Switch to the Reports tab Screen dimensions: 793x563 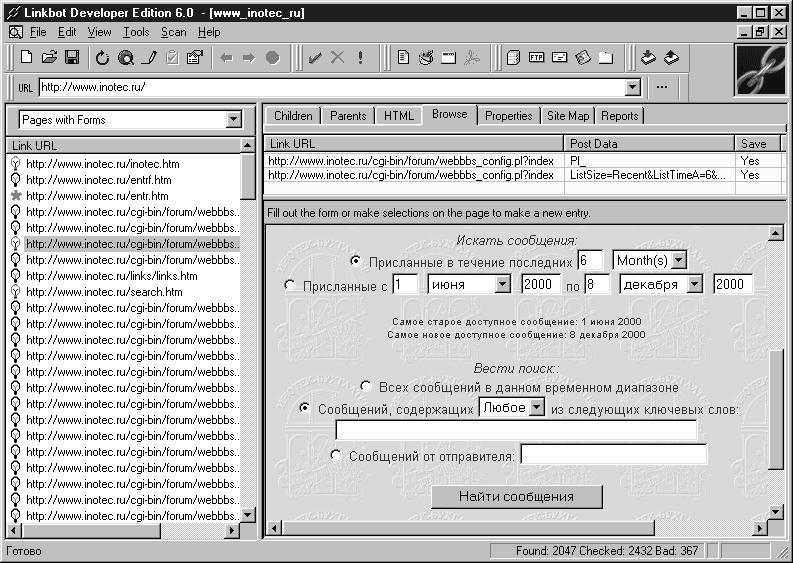coord(620,116)
